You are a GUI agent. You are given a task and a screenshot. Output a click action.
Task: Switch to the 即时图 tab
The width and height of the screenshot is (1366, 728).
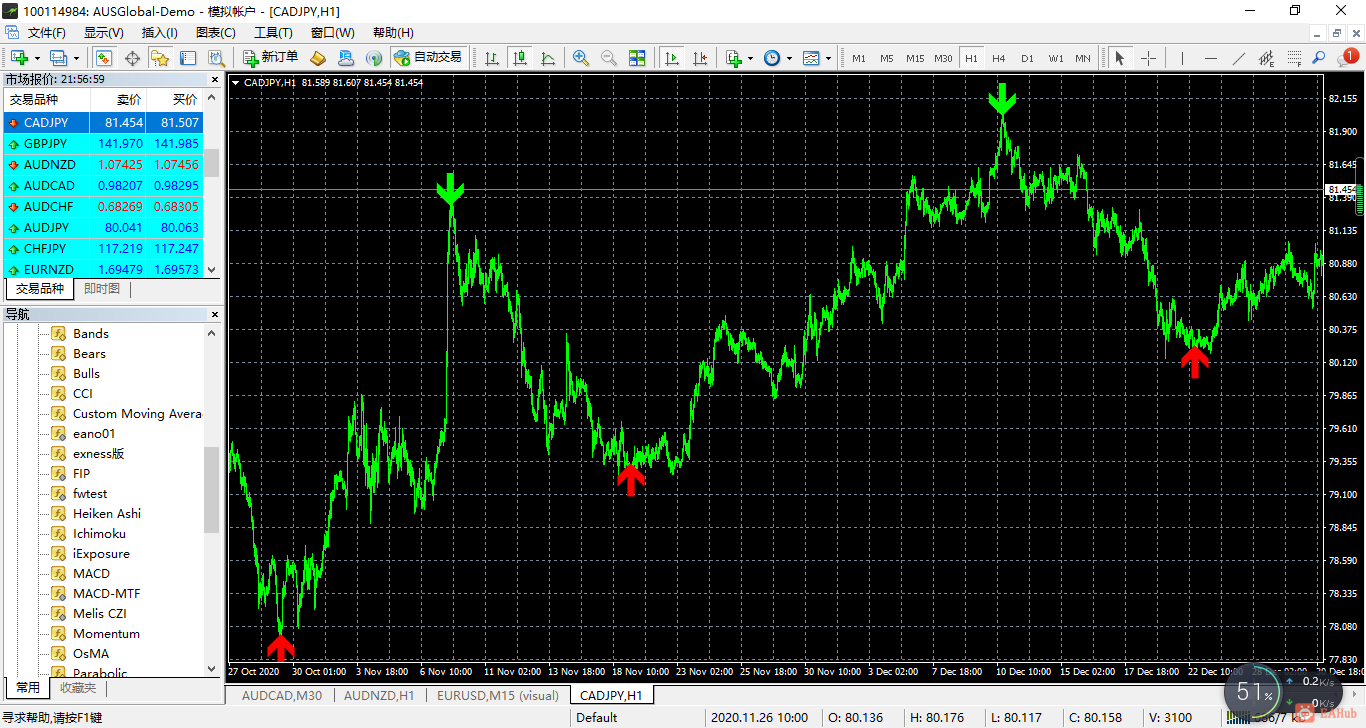[x=101, y=289]
